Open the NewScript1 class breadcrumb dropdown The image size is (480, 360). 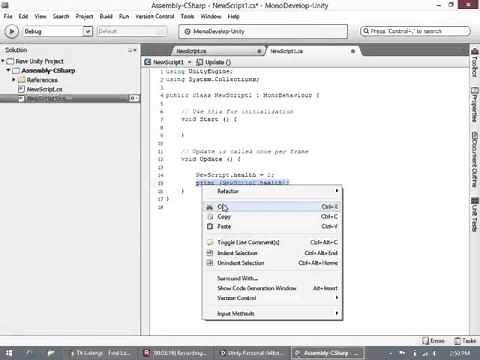[168, 62]
